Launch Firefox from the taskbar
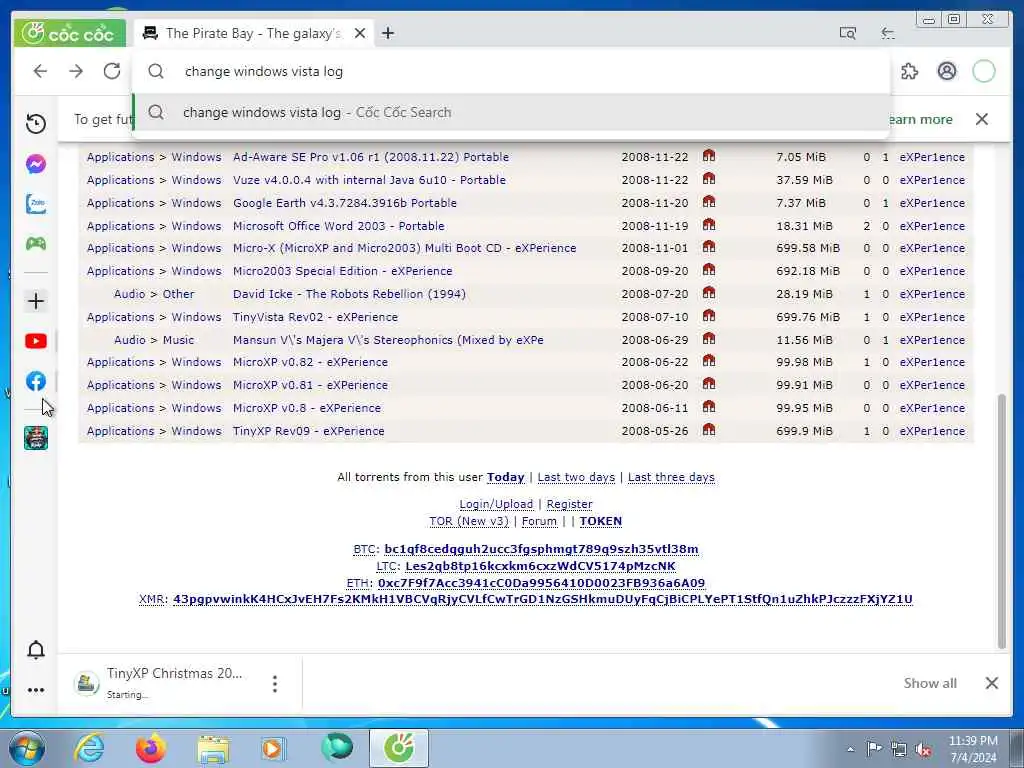The width and height of the screenshot is (1024, 768). [x=151, y=748]
